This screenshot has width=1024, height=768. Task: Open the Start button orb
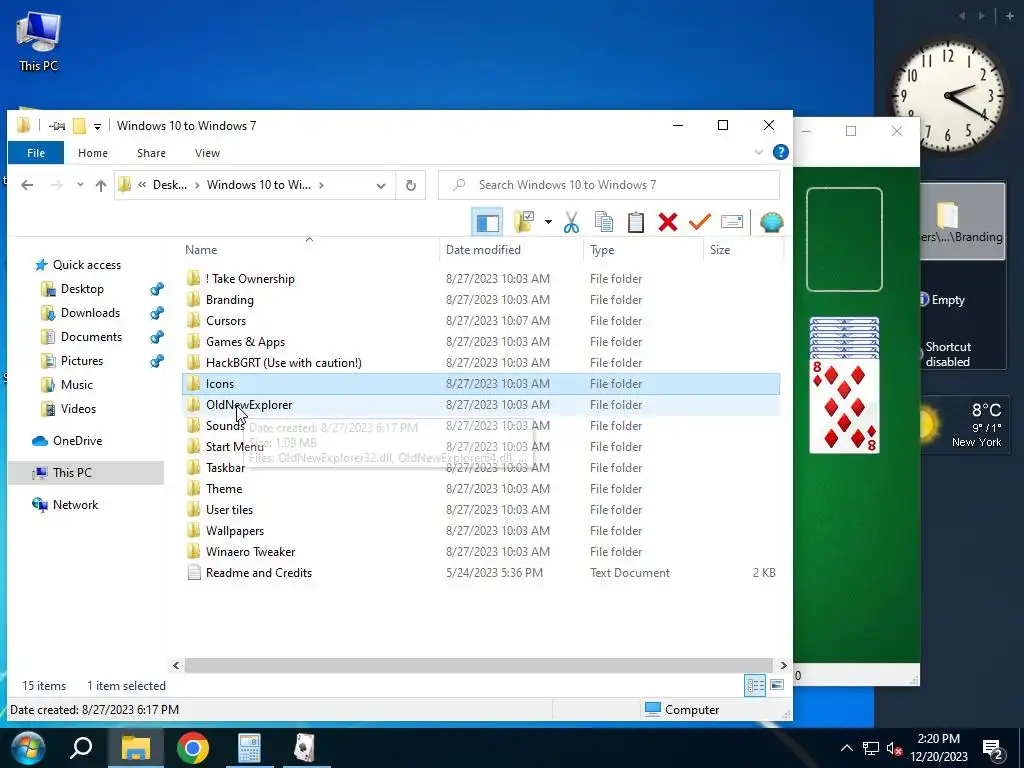pyautogui.click(x=28, y=748)
